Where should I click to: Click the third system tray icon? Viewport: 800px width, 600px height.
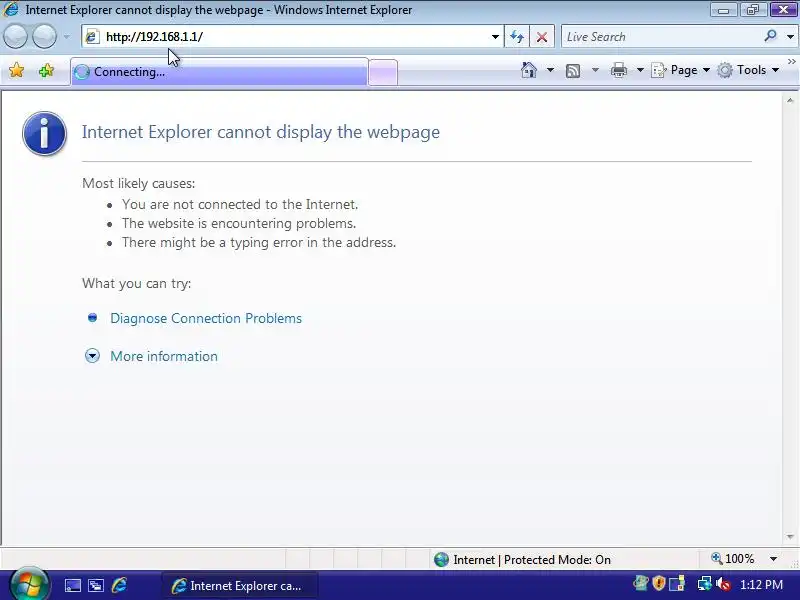point(677,583)
